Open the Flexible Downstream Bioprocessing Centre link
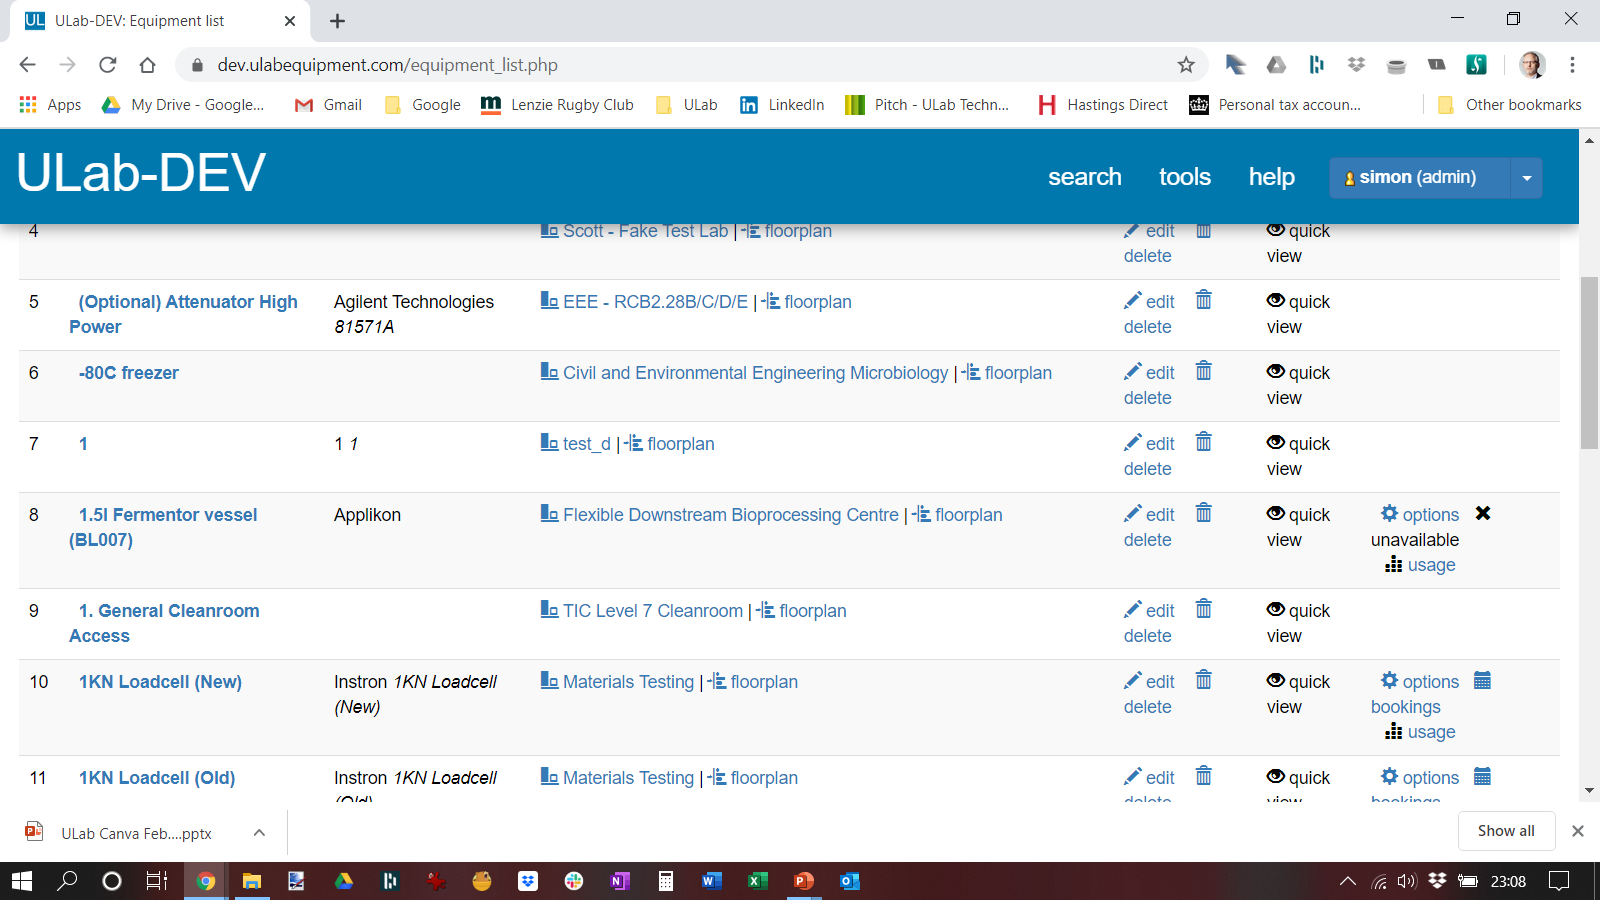This screenshot has height=900, width=1600. (x=728, y=514)
